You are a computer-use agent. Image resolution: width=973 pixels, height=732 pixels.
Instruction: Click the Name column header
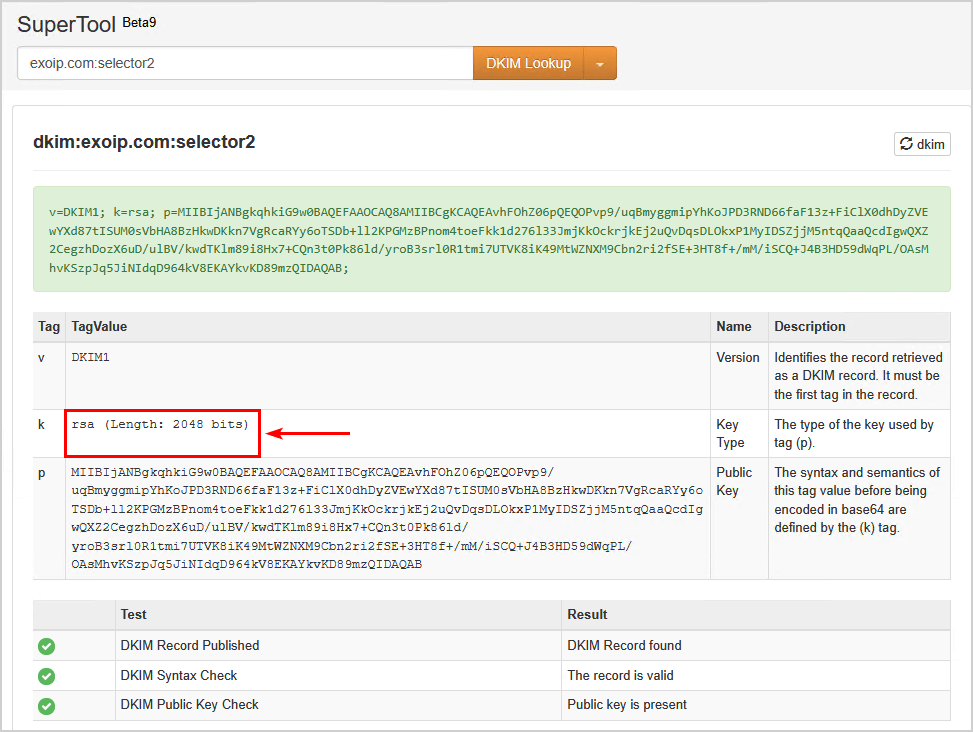click(x=733, y=327)
